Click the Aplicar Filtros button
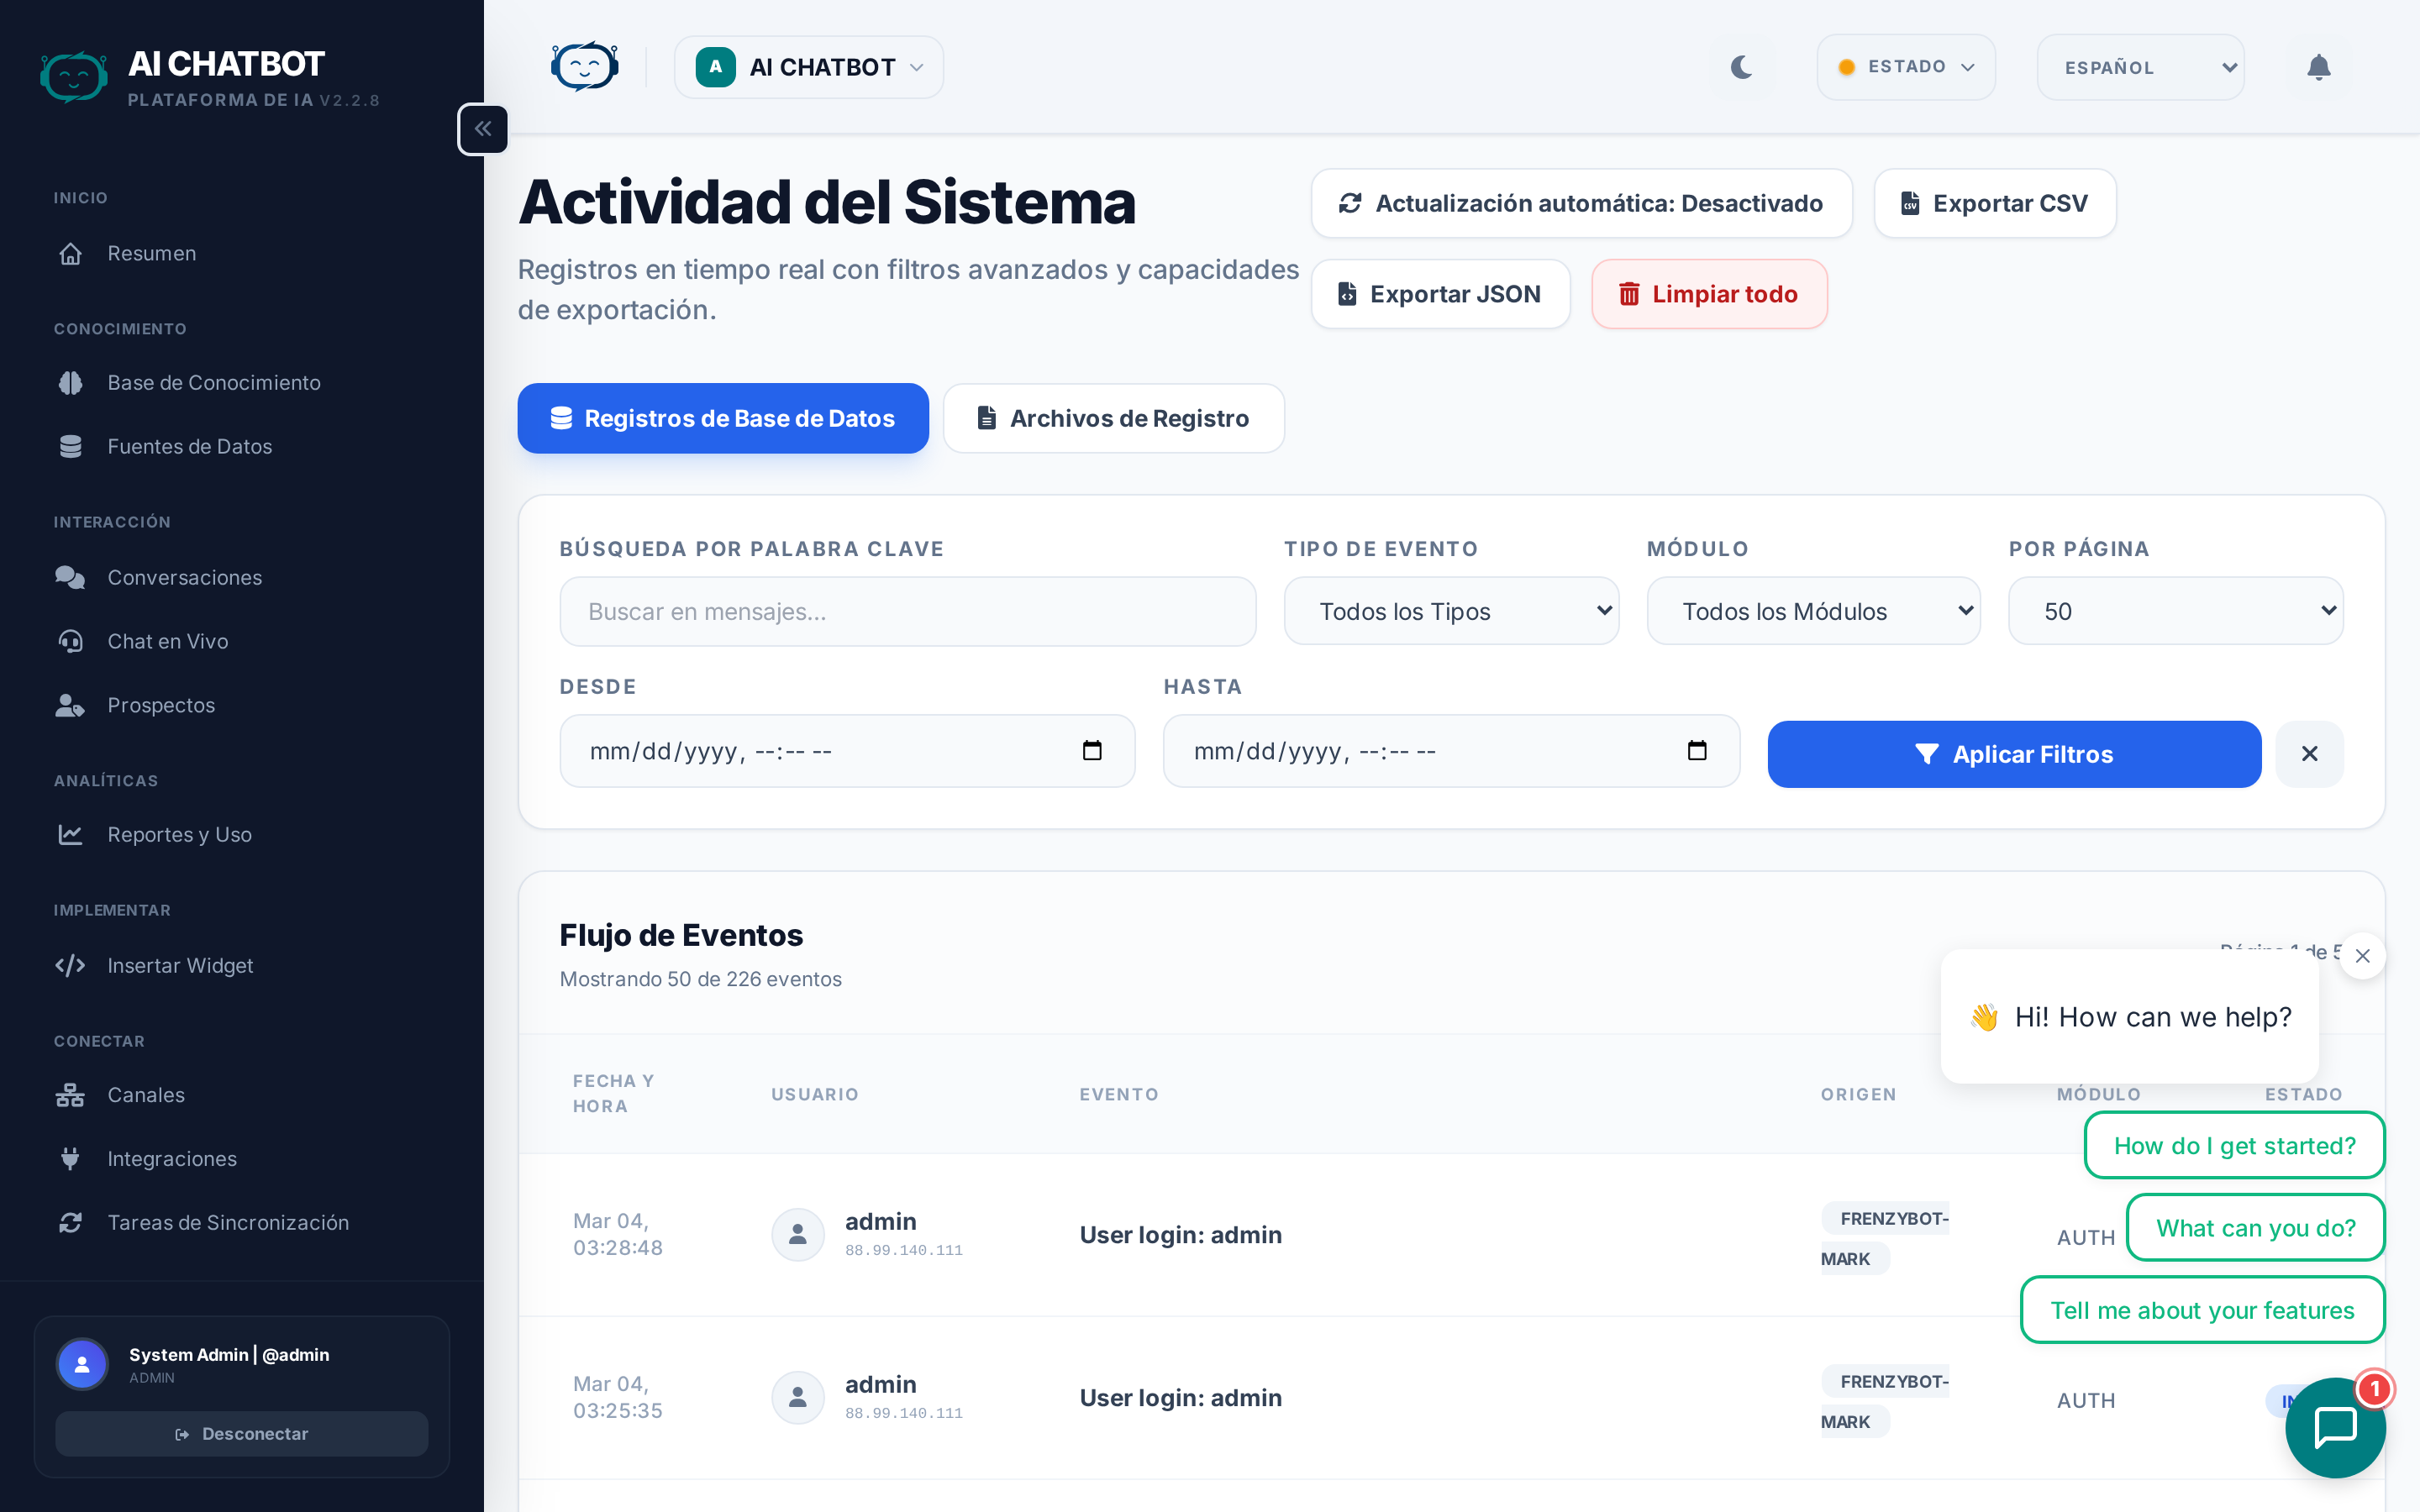The image size is (2420, 1512). [2013, 754]
